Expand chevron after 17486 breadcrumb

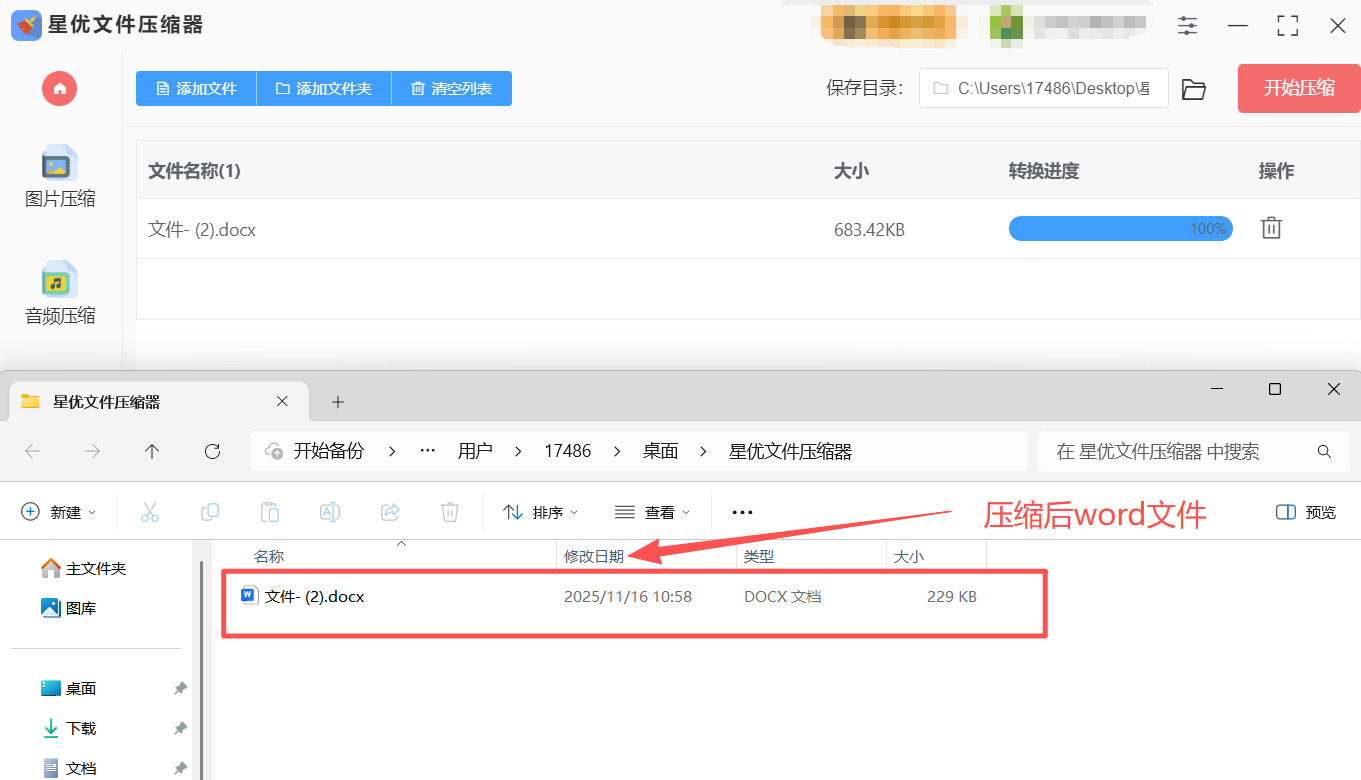click(x=617, y=452)
